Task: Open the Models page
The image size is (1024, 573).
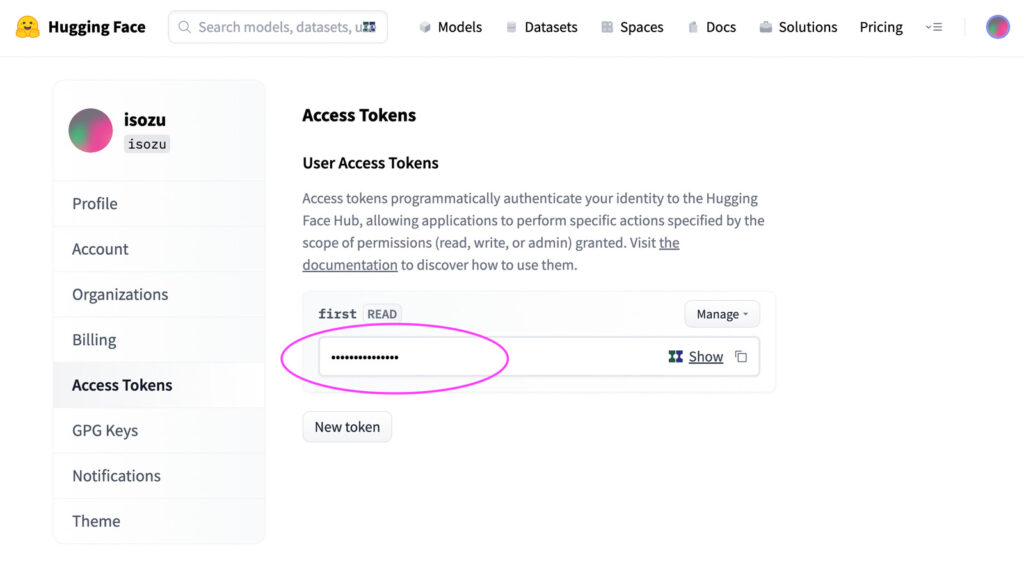Action: [459, 27]
